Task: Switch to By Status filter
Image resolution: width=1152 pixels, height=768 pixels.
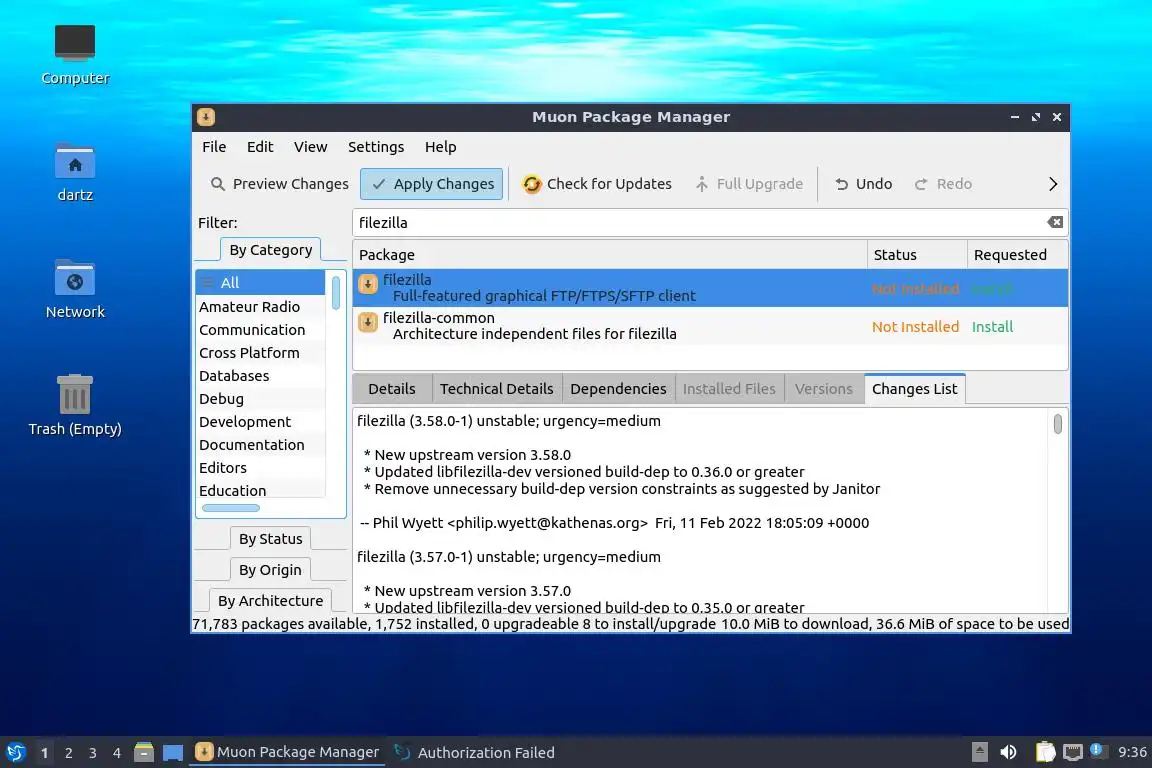Action: click(270, 539)
